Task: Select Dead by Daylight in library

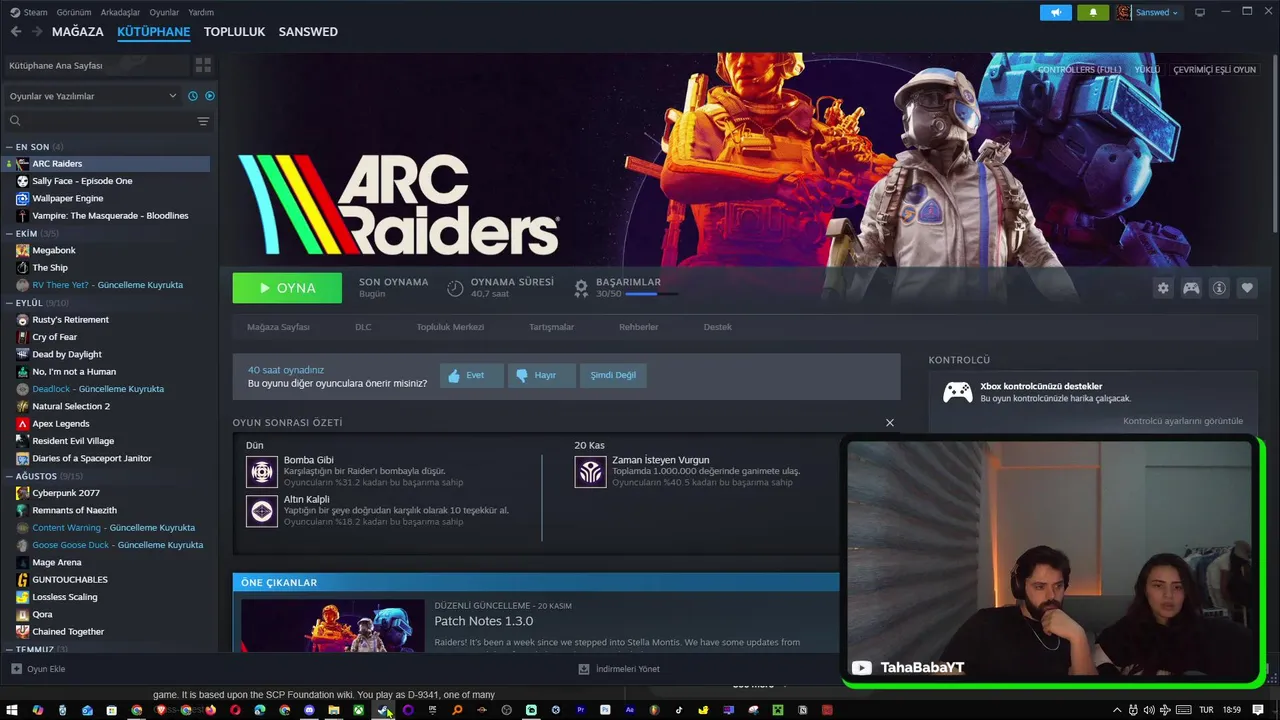Action: [67, 354]
